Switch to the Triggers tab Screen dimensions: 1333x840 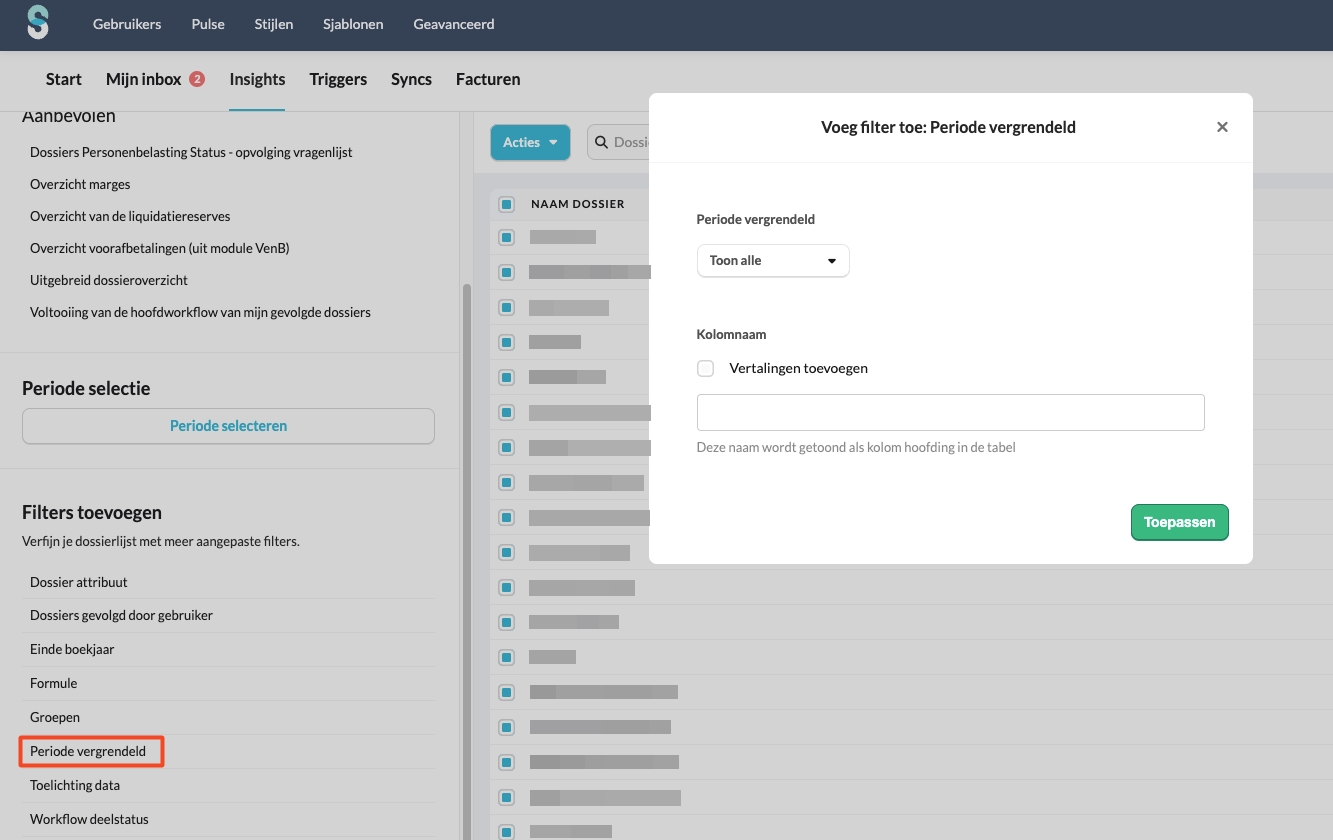(338, 79)
